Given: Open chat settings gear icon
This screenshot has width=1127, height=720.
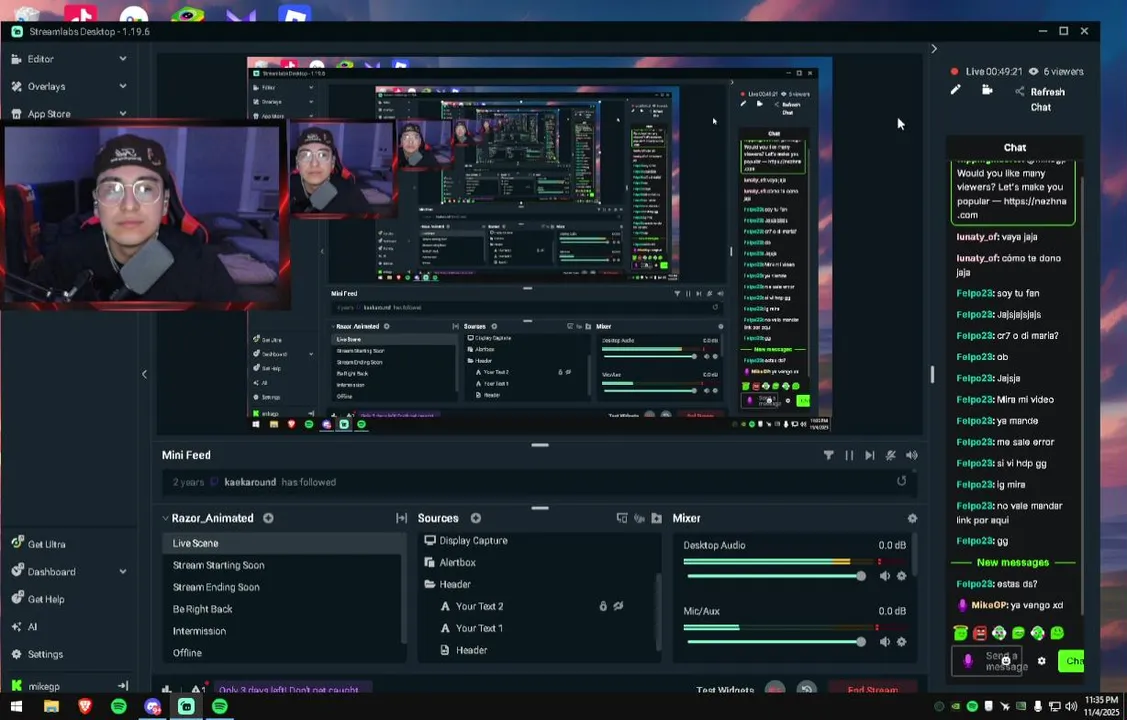Looking at the screenshot, I should [x=1041, y=660].
